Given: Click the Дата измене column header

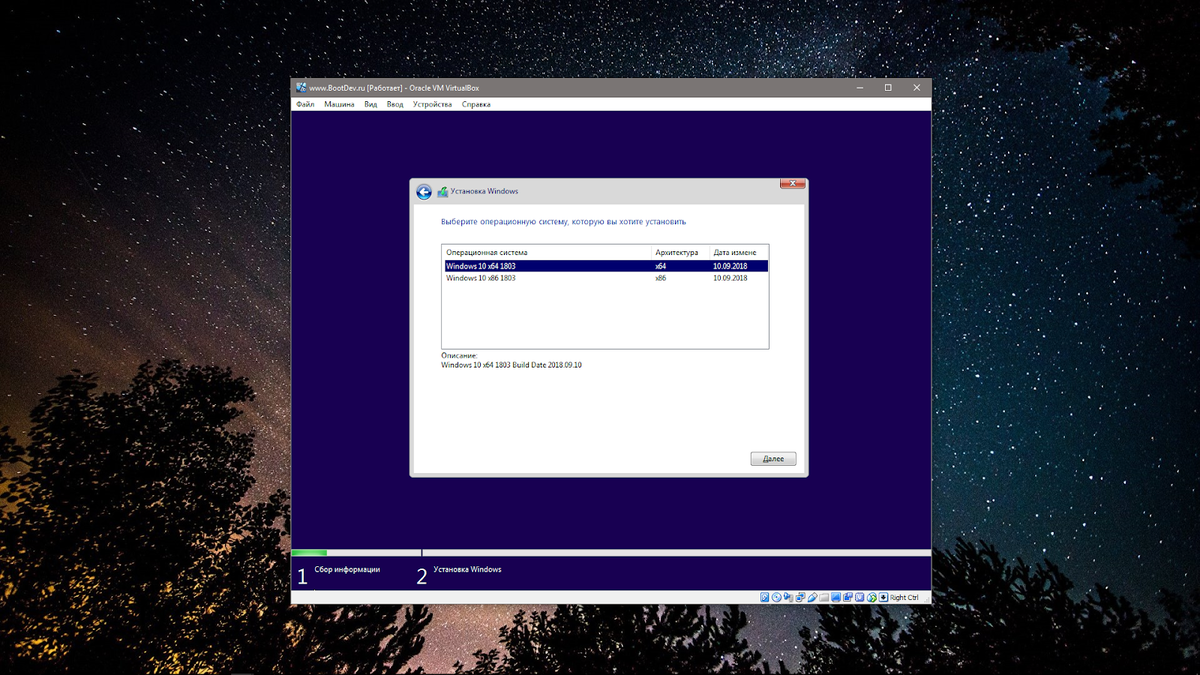Looking at the screenshot, I should click(x=738, y=252).
